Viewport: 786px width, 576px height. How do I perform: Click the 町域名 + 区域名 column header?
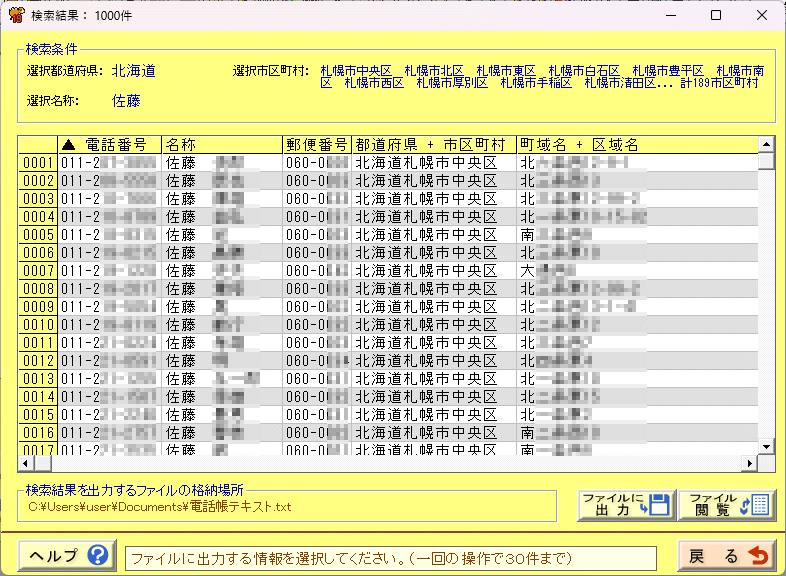[x=637, y=145]
